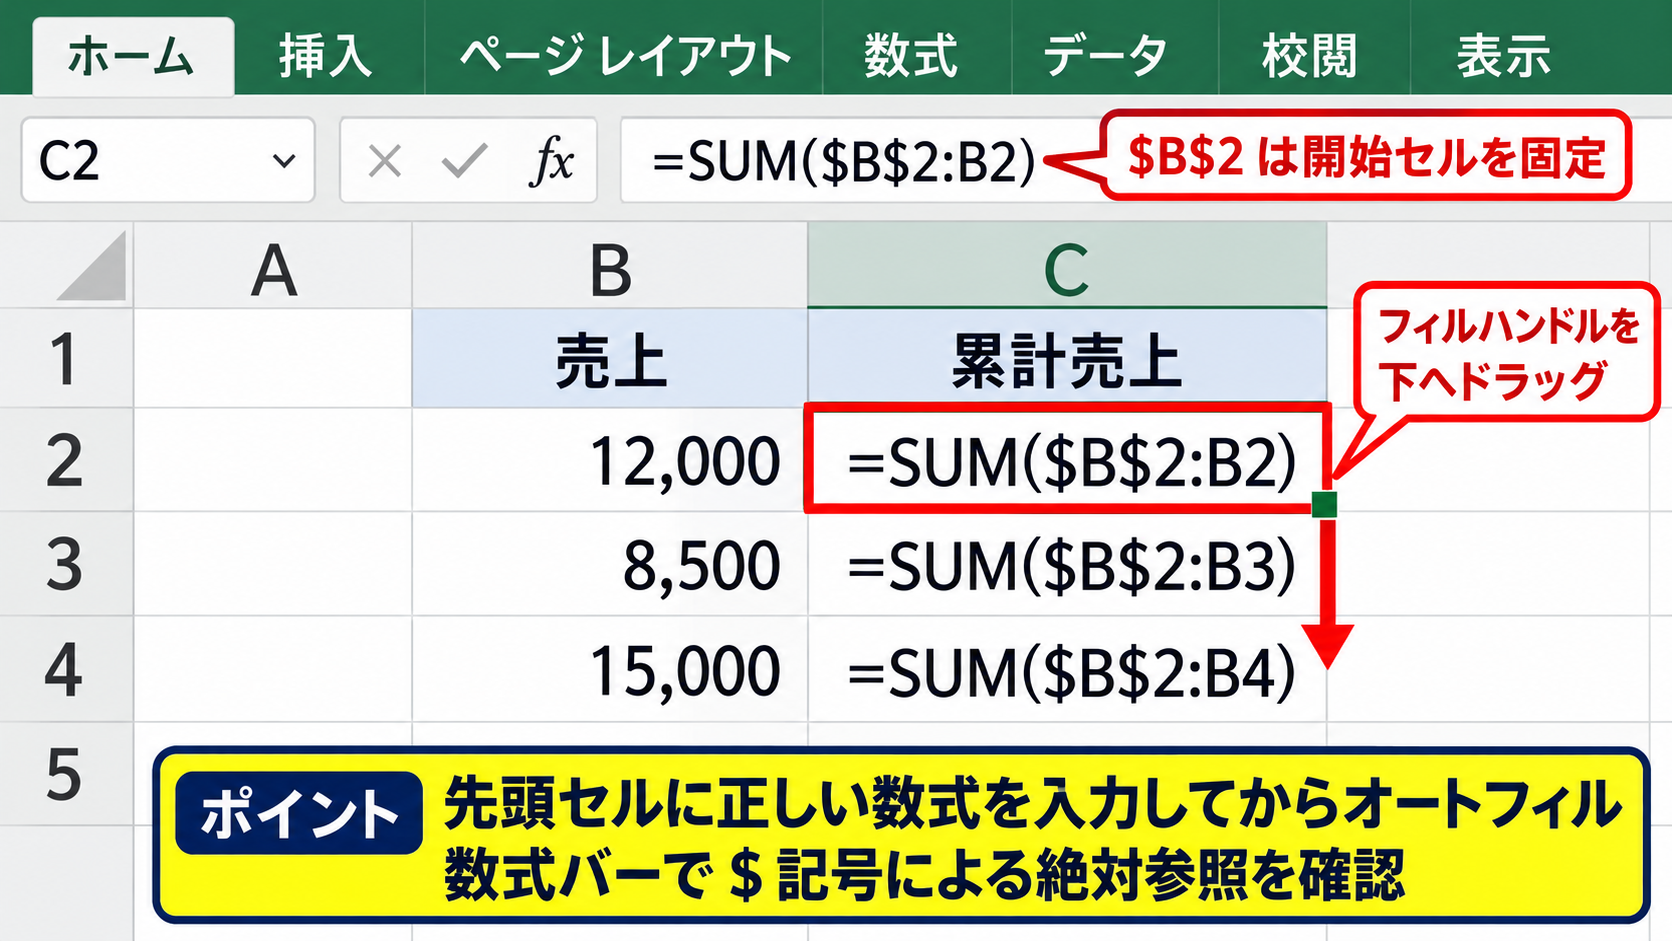Switch to the 表示 tab
The width and height of the screenshot is (1672, 941).
(1503, 56)
